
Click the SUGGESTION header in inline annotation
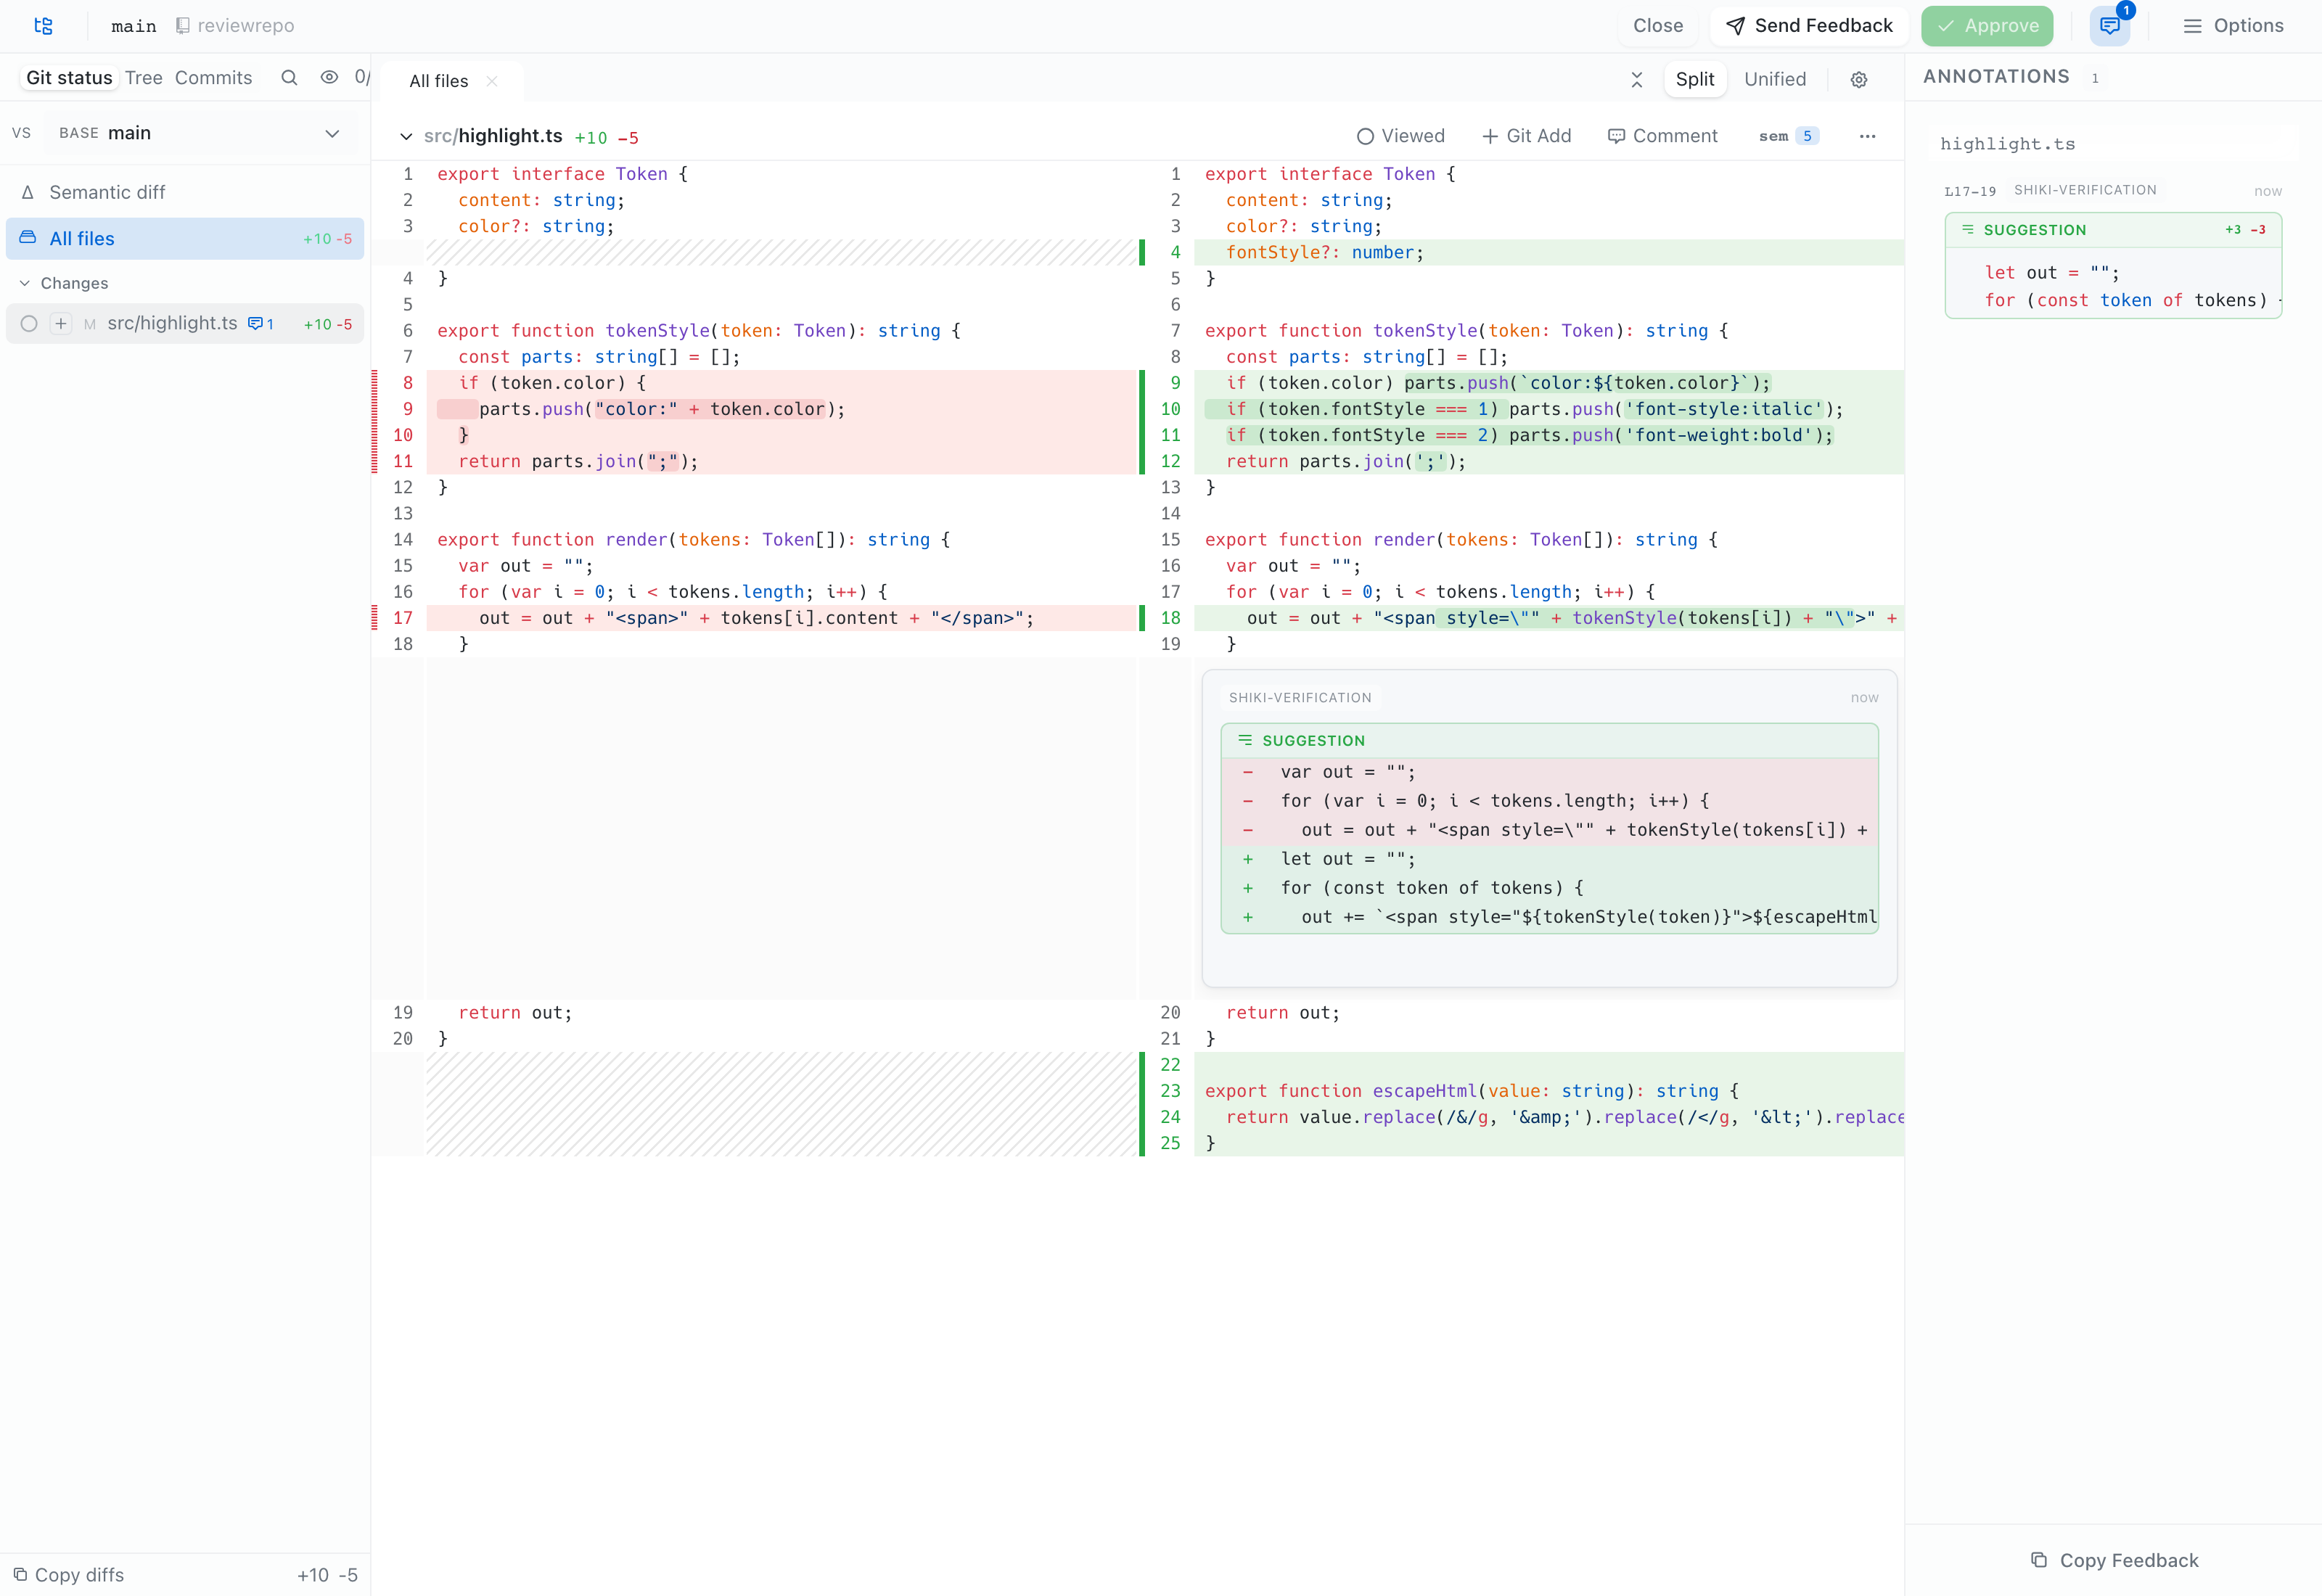point(1549,741)
